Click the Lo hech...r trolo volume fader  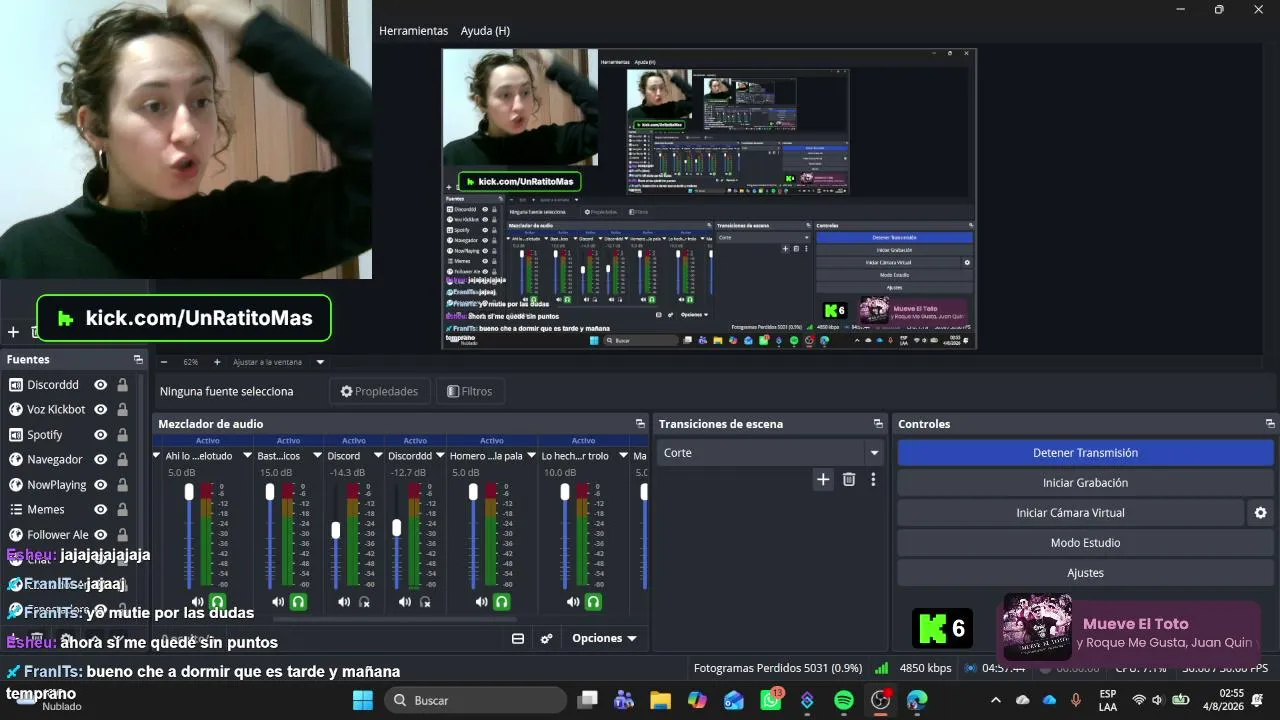pyautogui.click(x=565, y=492)
